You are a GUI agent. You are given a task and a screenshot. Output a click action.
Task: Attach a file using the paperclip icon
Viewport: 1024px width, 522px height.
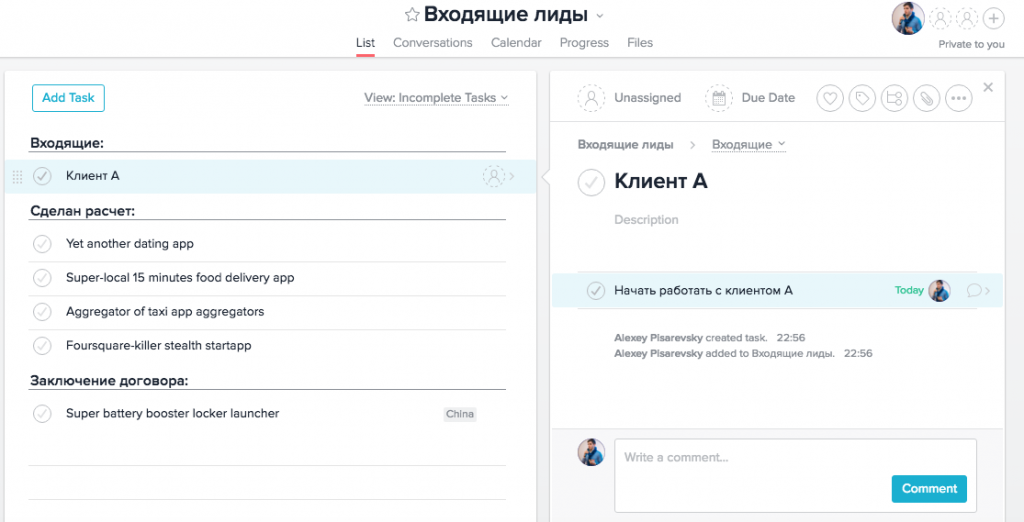(926, 98)
